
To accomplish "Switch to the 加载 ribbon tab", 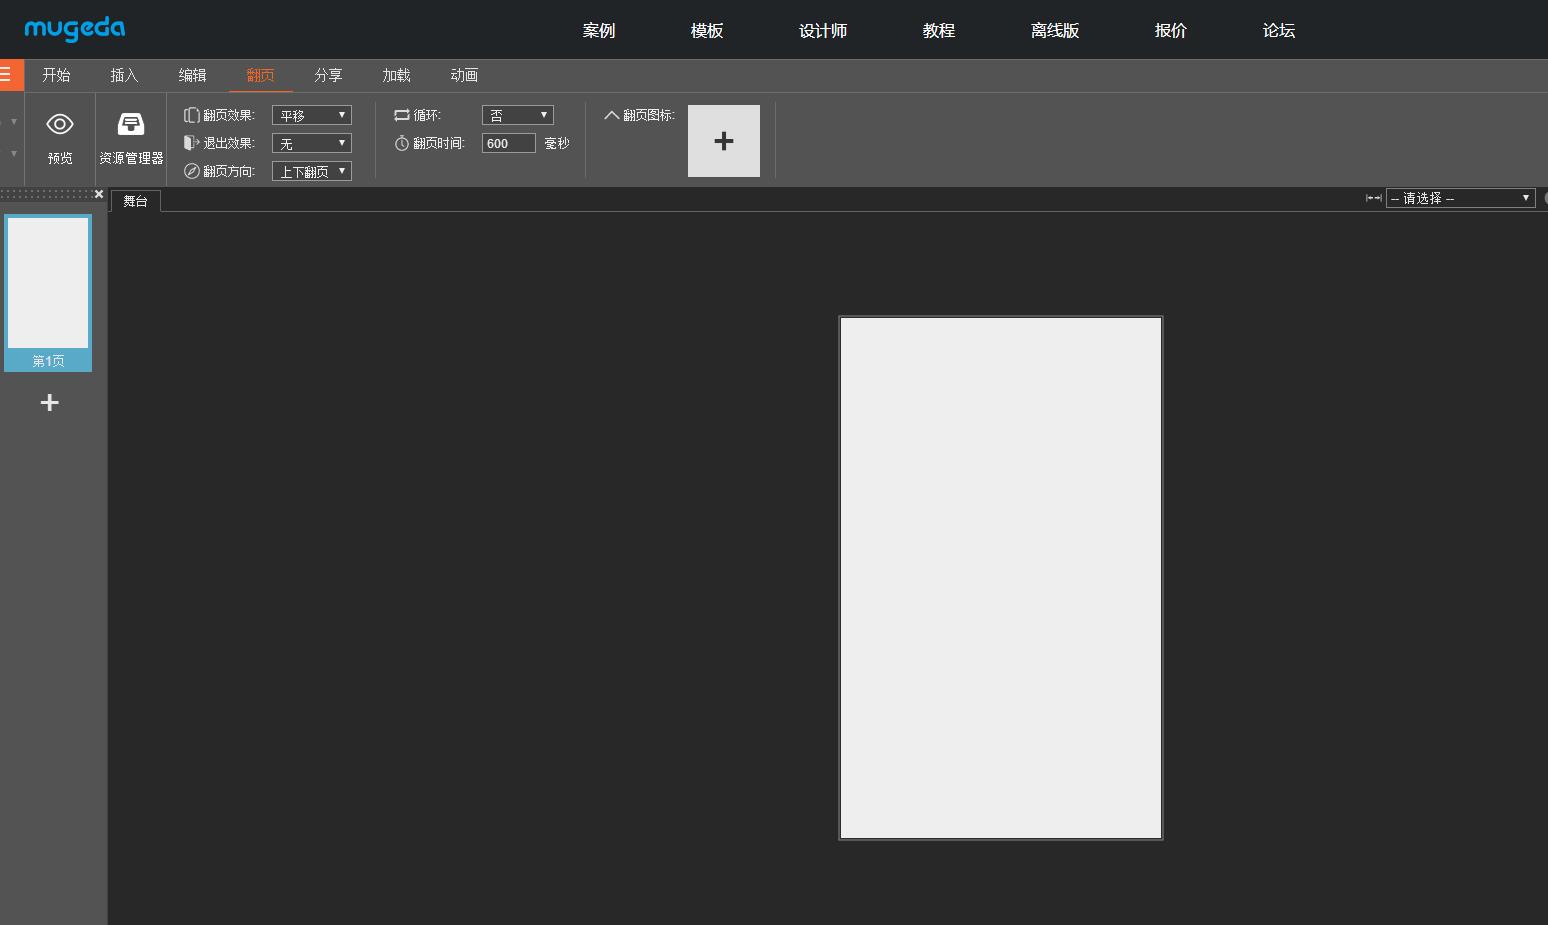I will 396,75.
